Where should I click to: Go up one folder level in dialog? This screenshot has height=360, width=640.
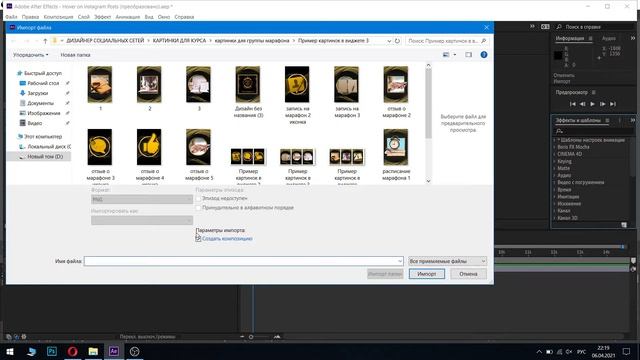pyautogui.click(x=45, y=41)
